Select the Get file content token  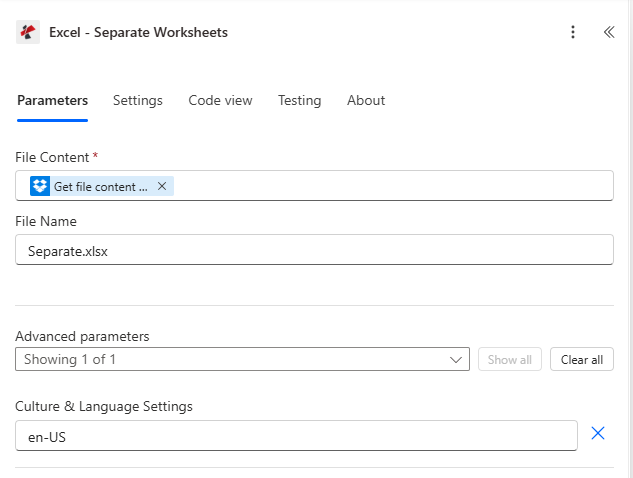pos(101,187)
